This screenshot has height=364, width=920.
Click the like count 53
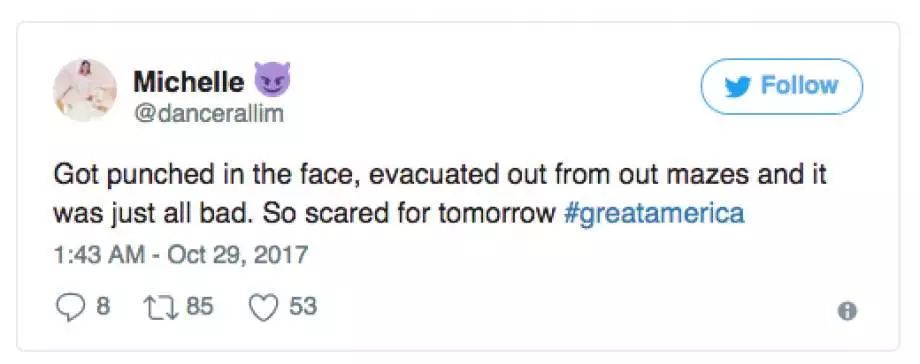(x=303, y=306)
